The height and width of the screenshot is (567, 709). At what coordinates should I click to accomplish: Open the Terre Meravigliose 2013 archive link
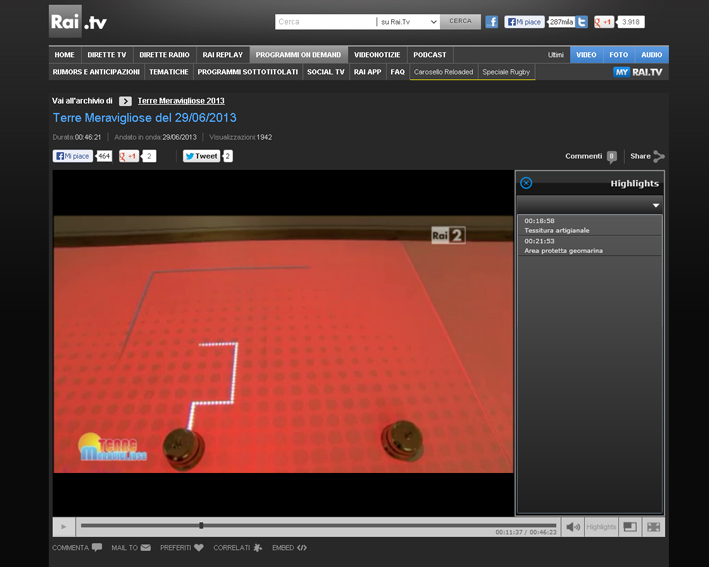pos(181,101)
